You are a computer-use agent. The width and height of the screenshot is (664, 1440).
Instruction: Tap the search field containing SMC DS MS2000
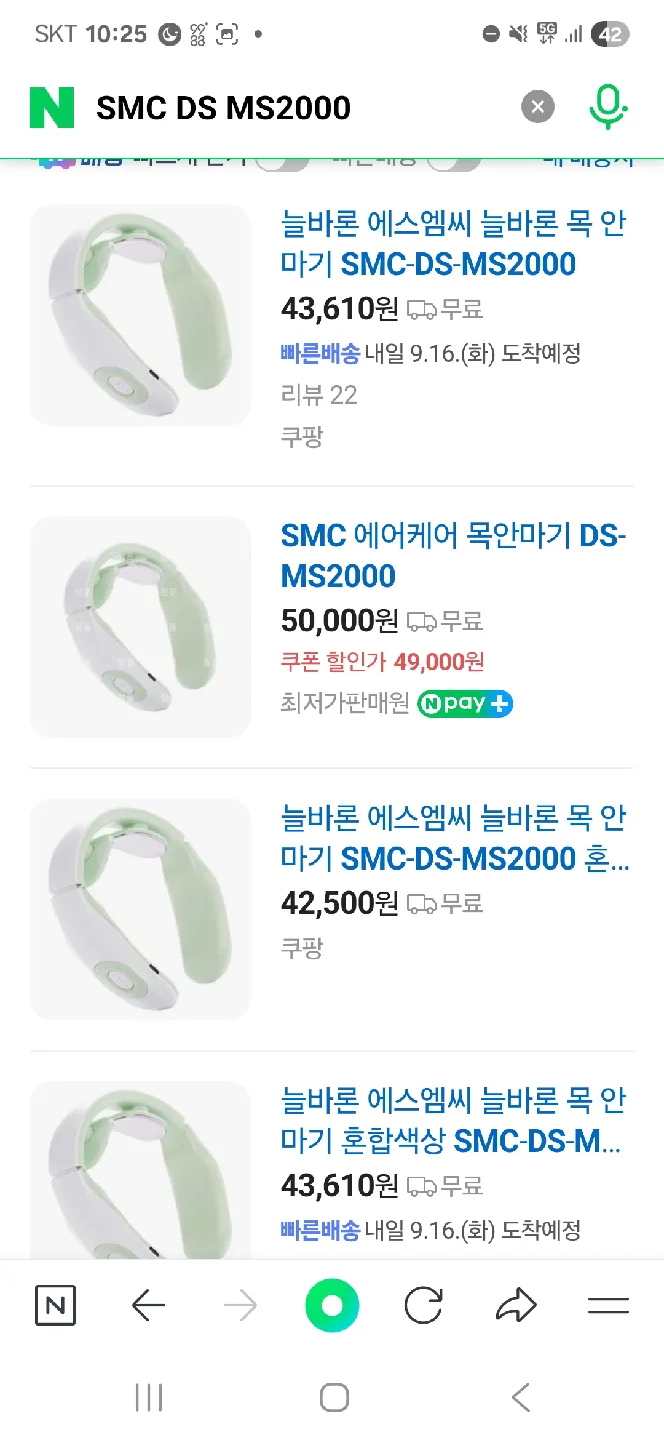point(300,107)
